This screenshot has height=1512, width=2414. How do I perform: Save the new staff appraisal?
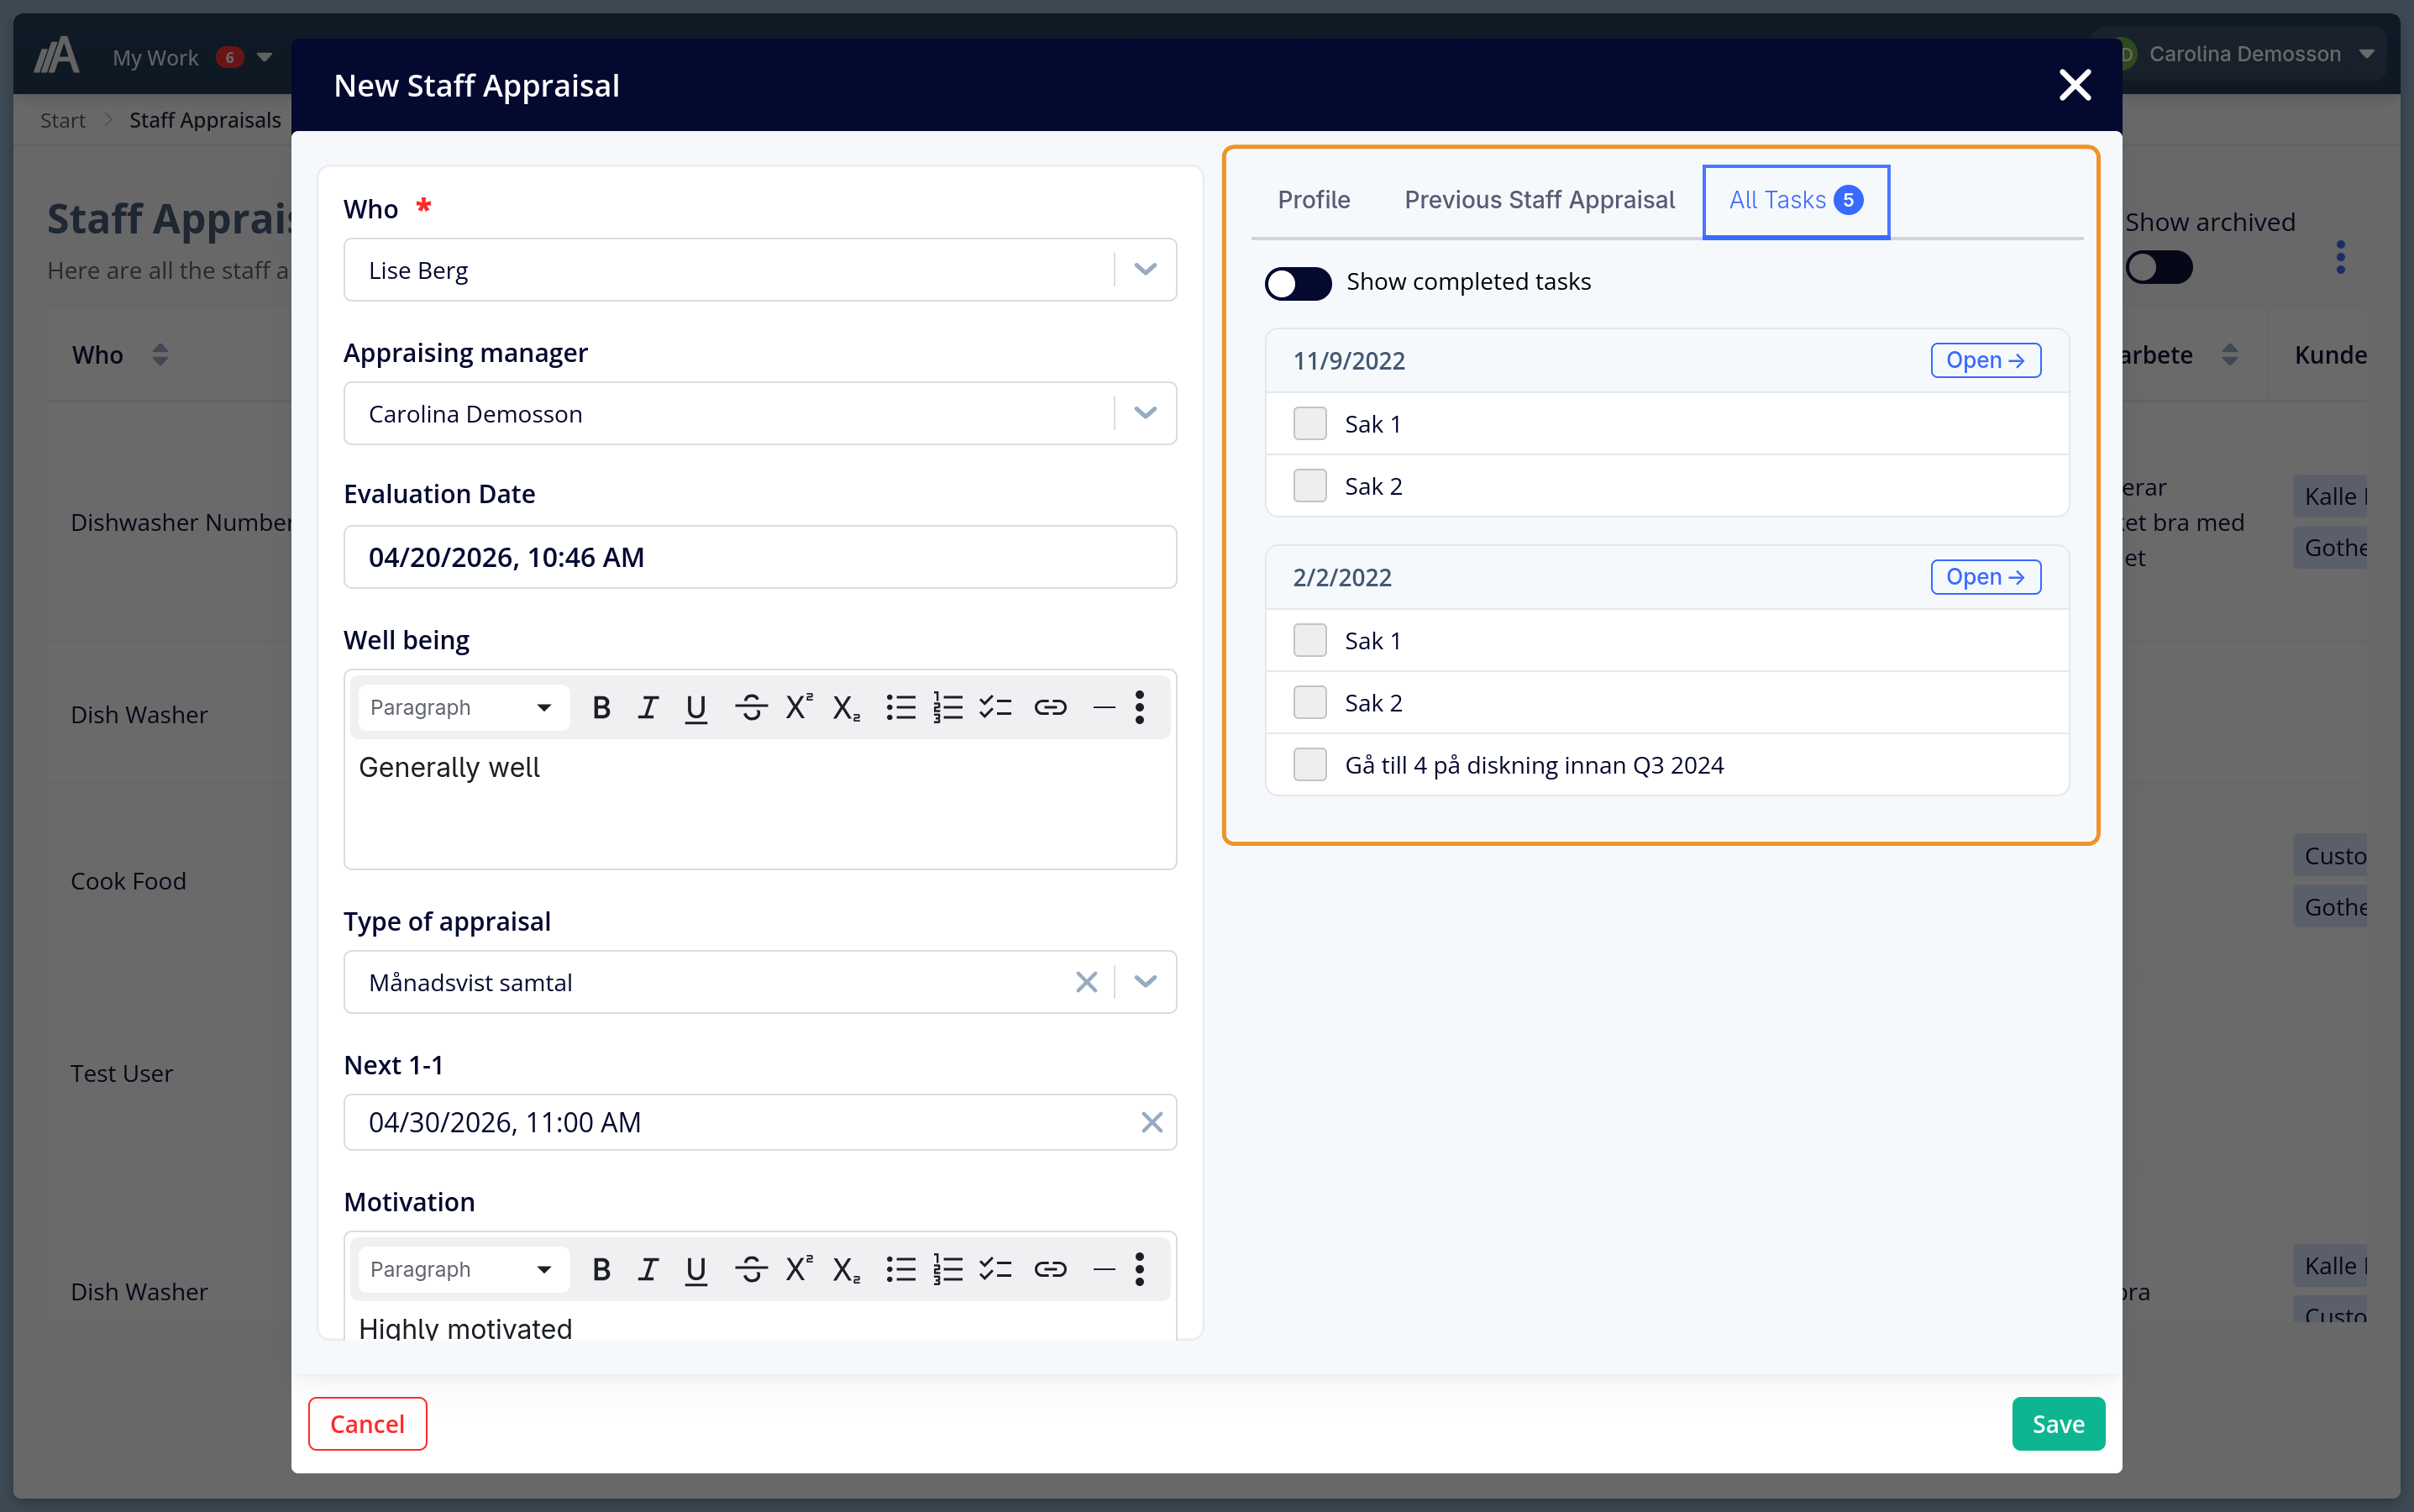(2057, 1423)
